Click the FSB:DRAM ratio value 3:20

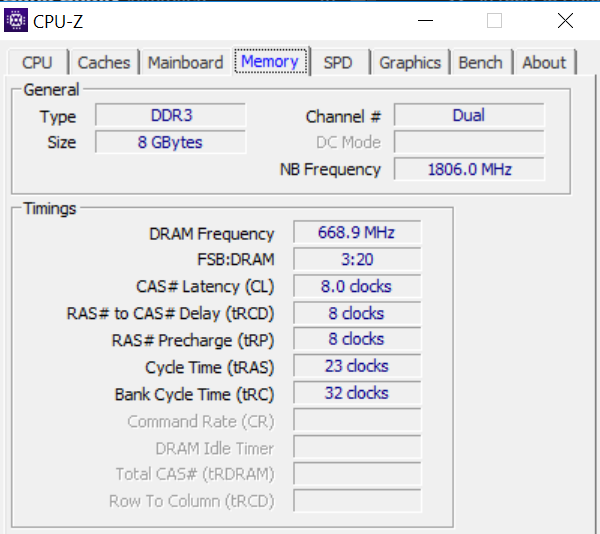[x=357, y=259]
